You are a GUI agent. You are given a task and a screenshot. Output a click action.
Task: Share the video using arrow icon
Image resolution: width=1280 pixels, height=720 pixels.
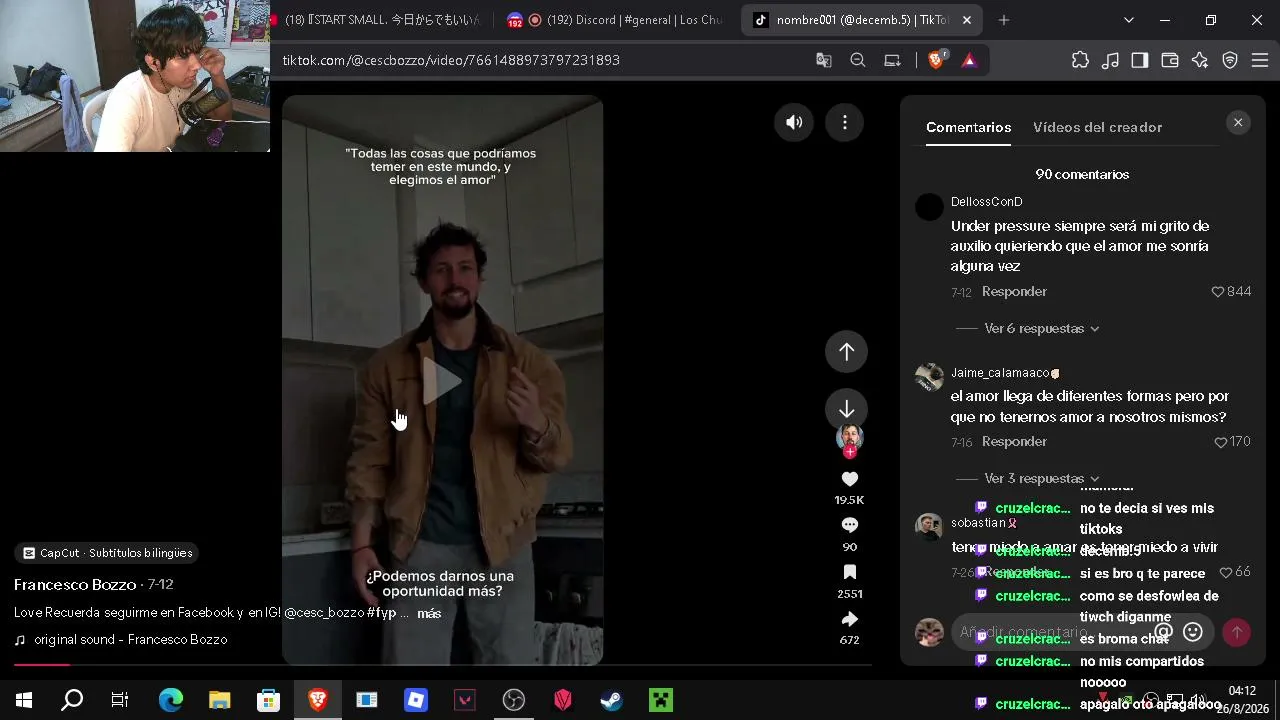pos(850,619)
